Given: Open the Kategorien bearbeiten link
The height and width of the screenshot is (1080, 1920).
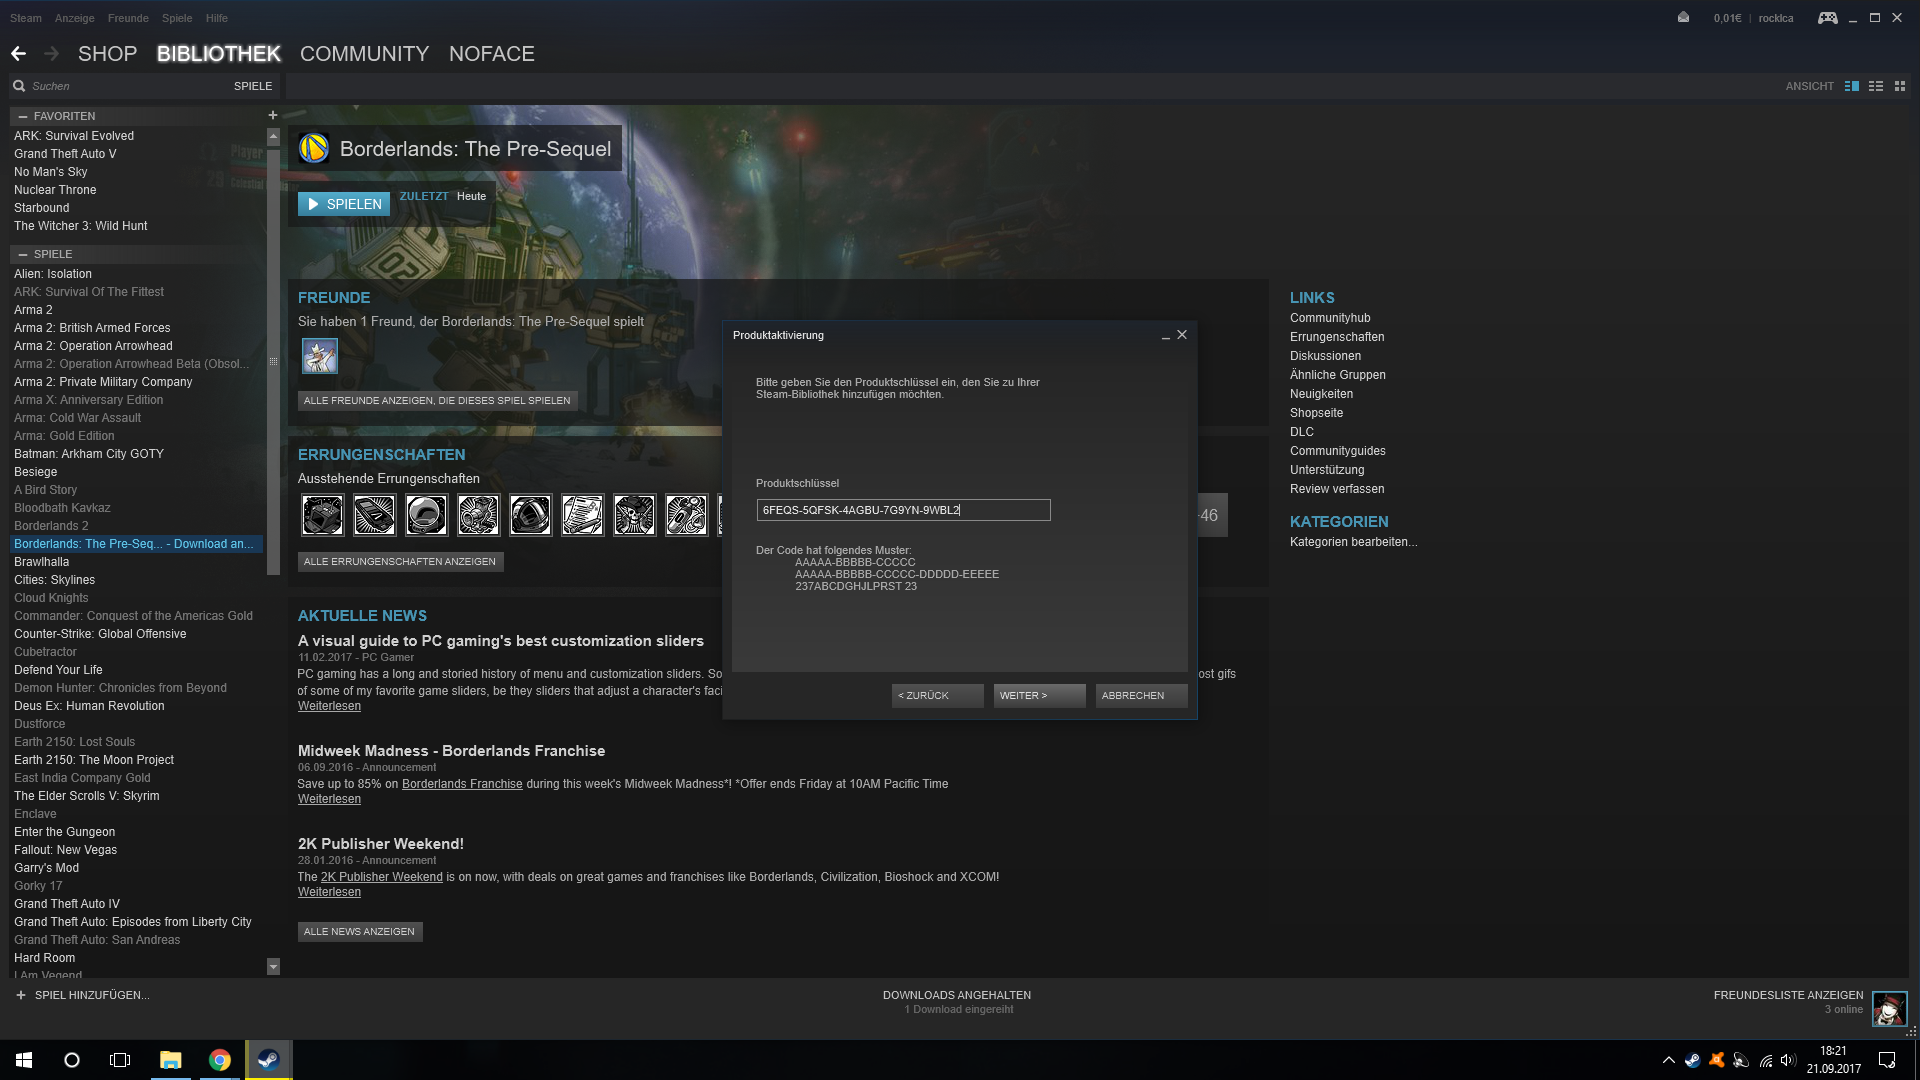Looking at the screenshot, I should (1353, 542).
